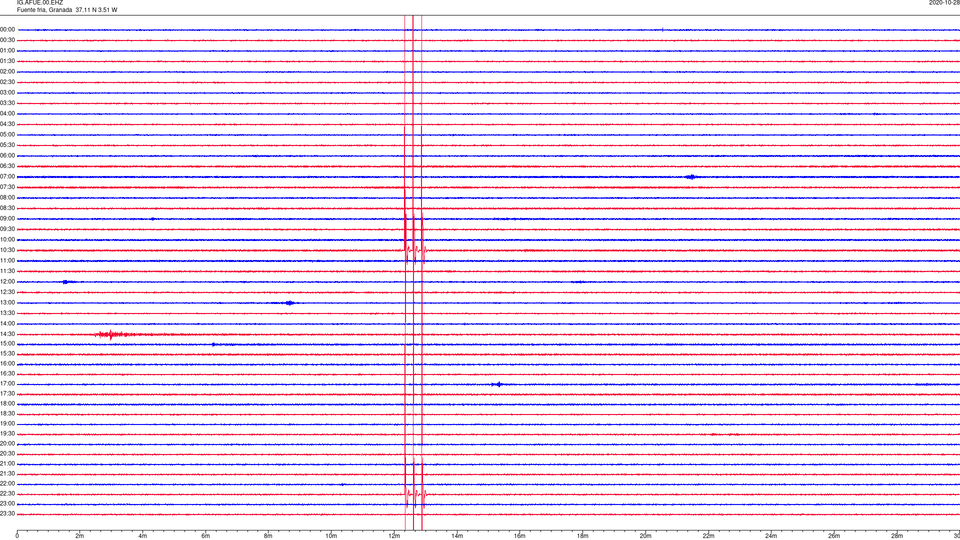
Task: Select the 18:00 trace time label
Action: coord(7,403)
